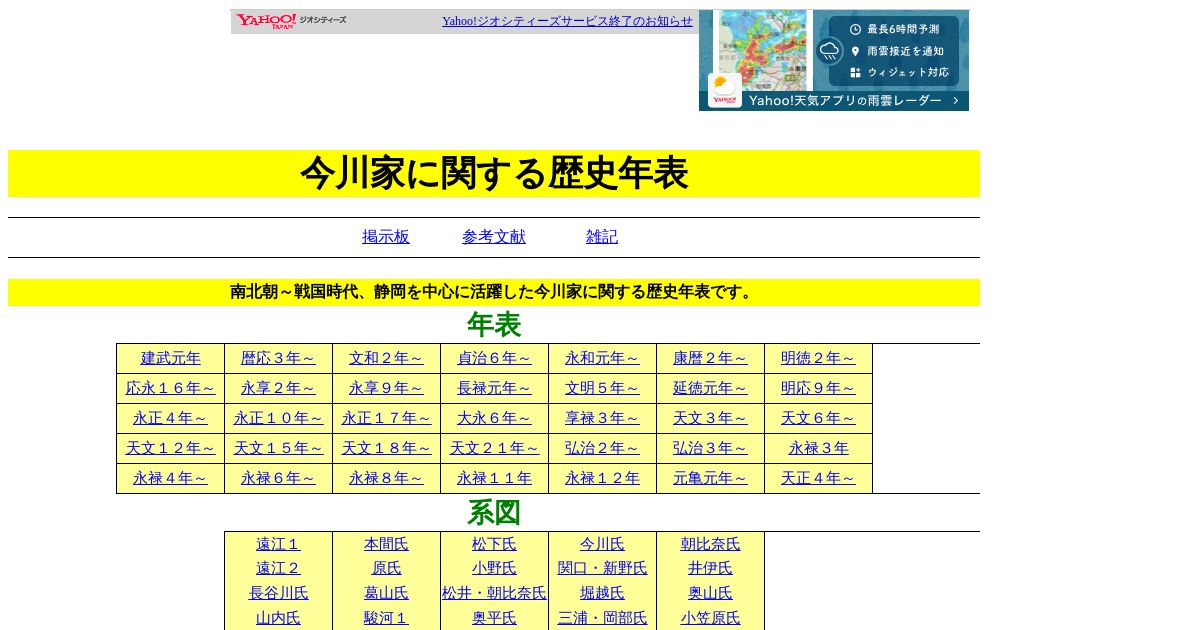Open the 堀越氏 genealogy link
The width and height of the screenshot is (1200, 630).
pos(603,593)
